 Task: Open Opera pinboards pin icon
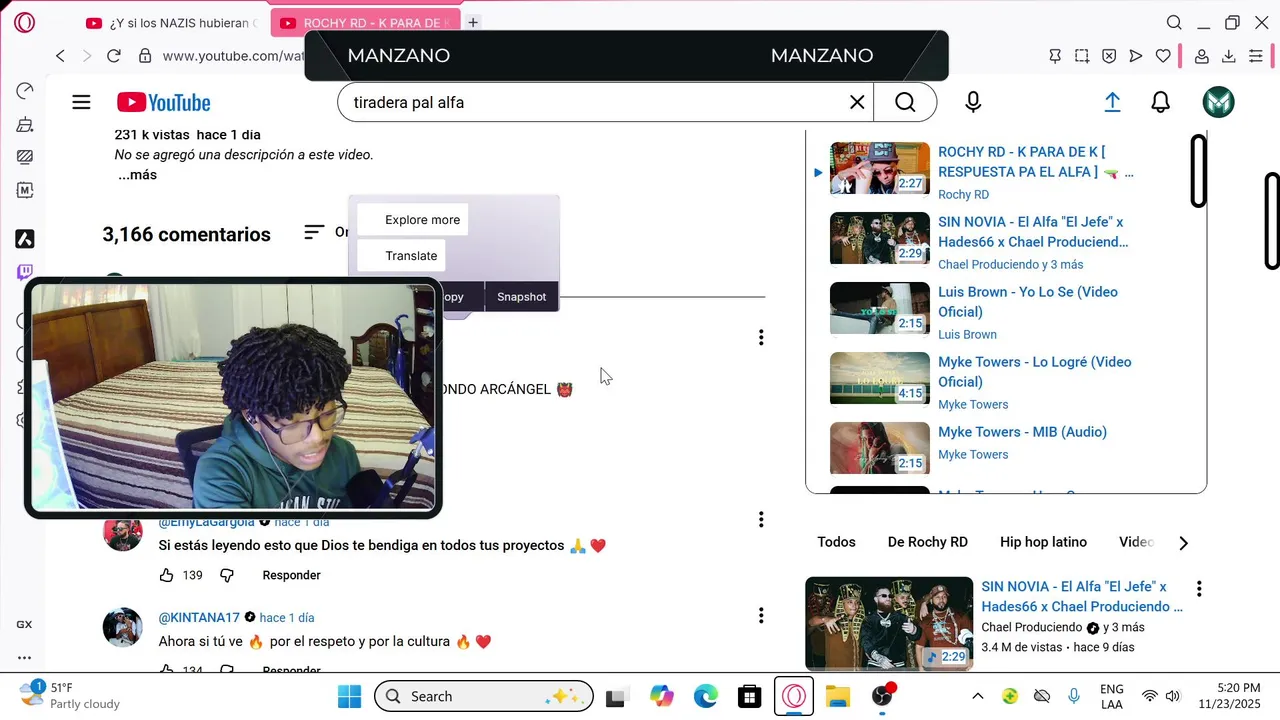click(x=1055, y=56)
